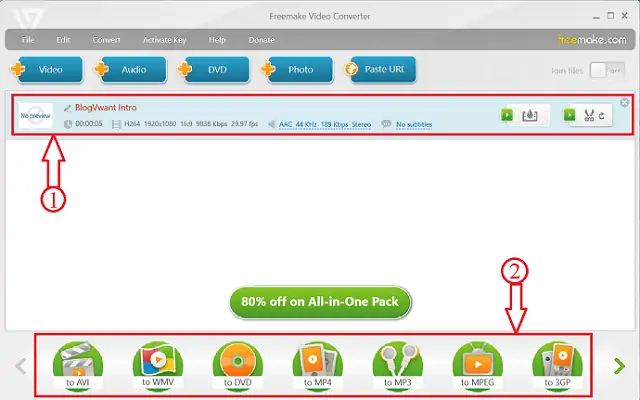Image resolution: width=640 pixels, height=400 pixels.
Task: Click the Paste URL button
Action: (x=379, y=70)
